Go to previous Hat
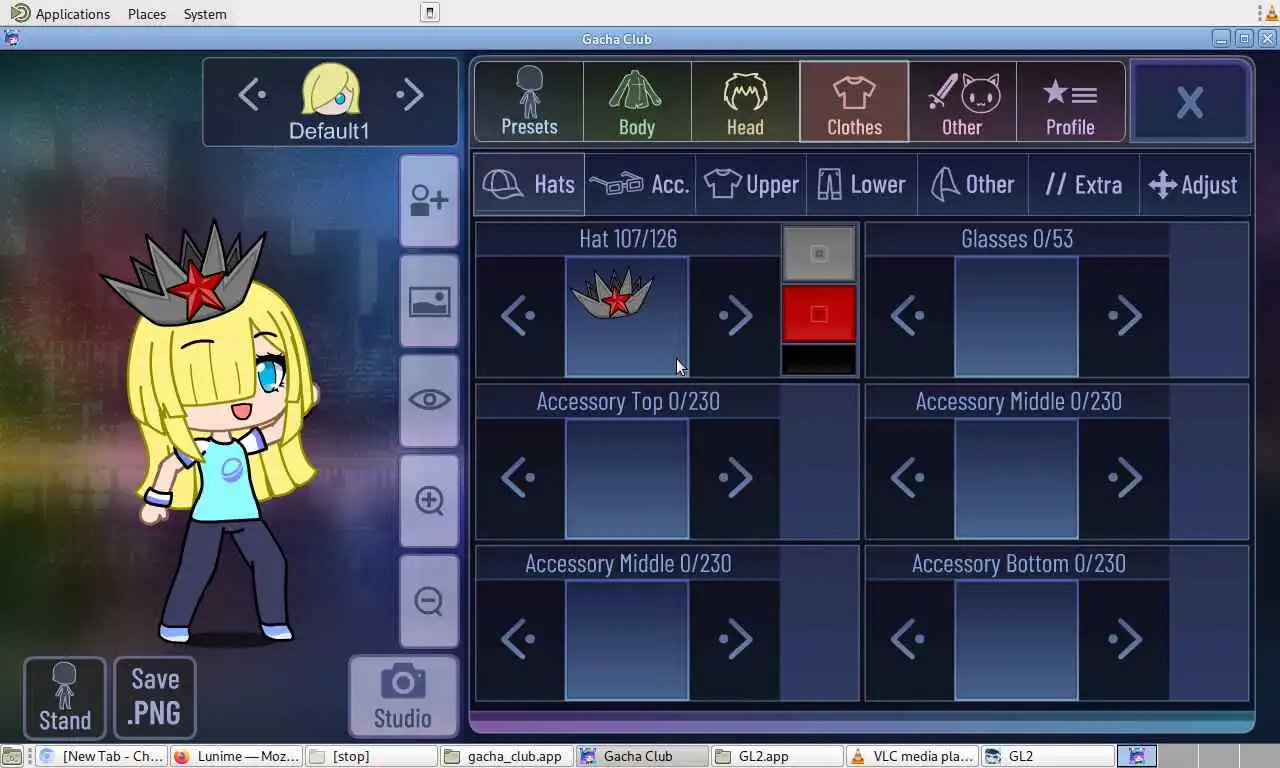The width and height of the screenshot is (1280, 768). click(x=519, y=316)
